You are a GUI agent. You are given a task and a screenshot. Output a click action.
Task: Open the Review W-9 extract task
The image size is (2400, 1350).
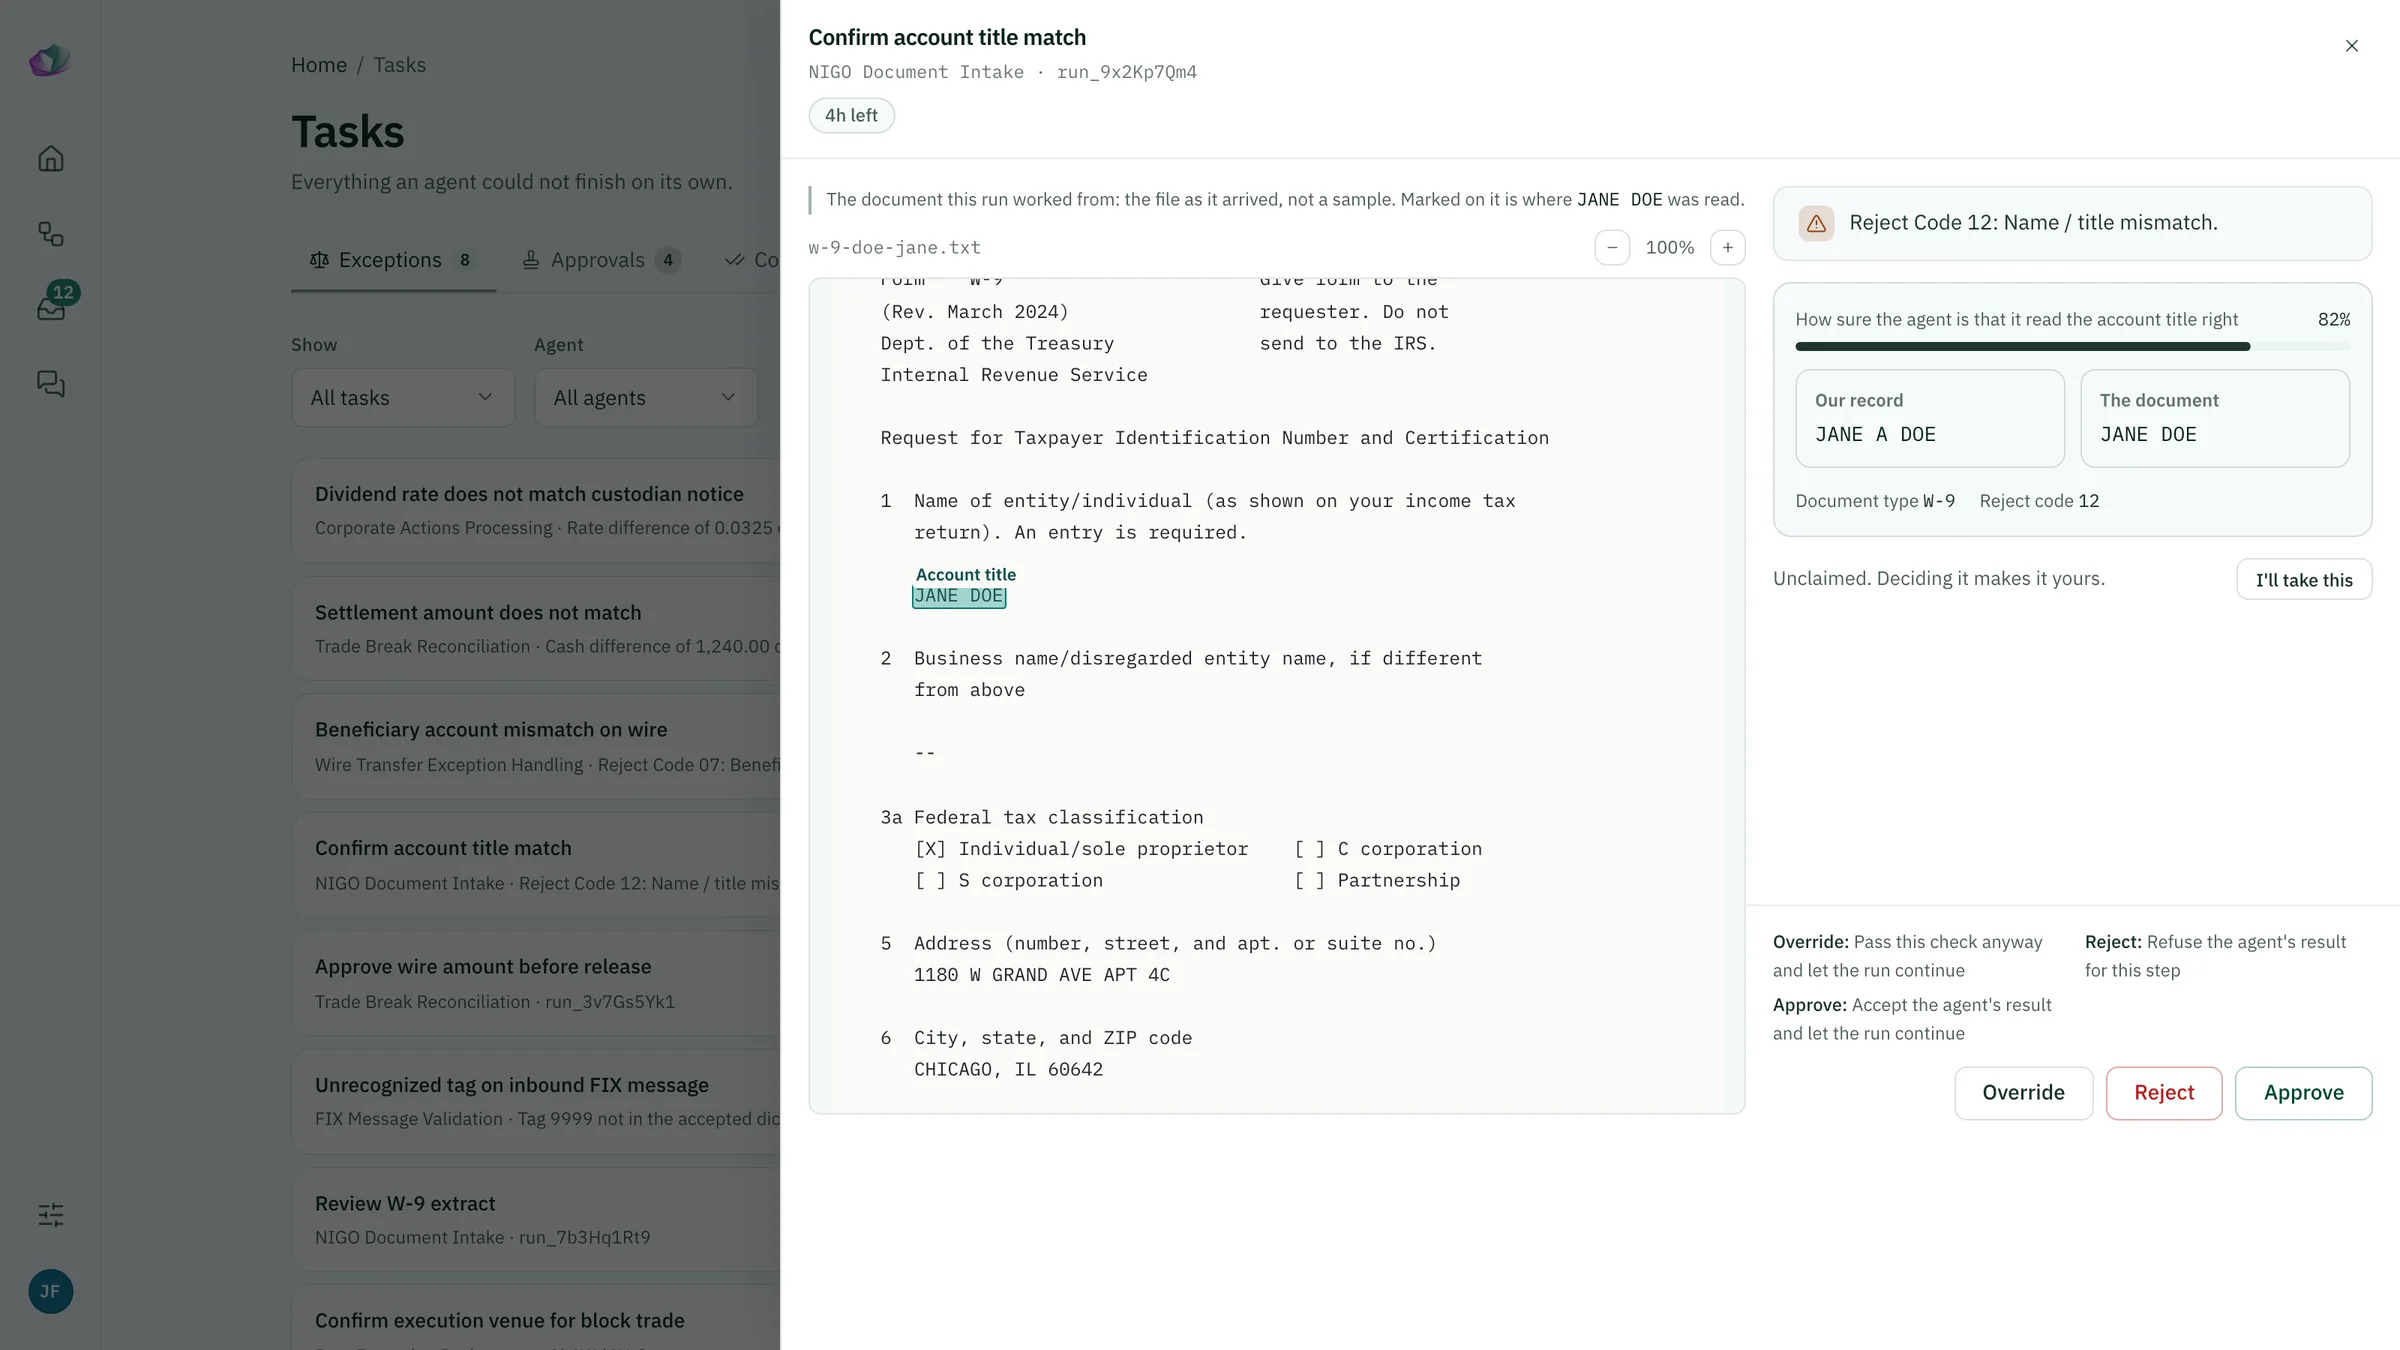(x=536, y=1220)
